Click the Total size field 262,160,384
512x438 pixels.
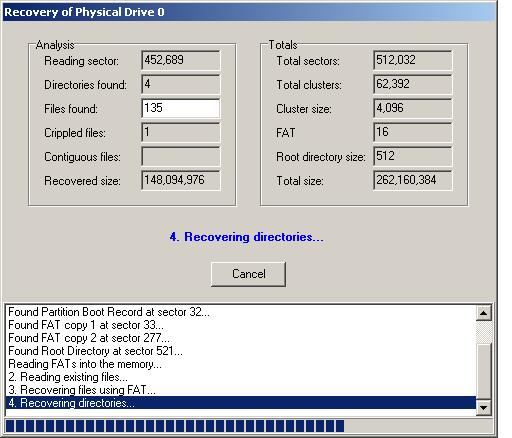click(x=413, y=180)
